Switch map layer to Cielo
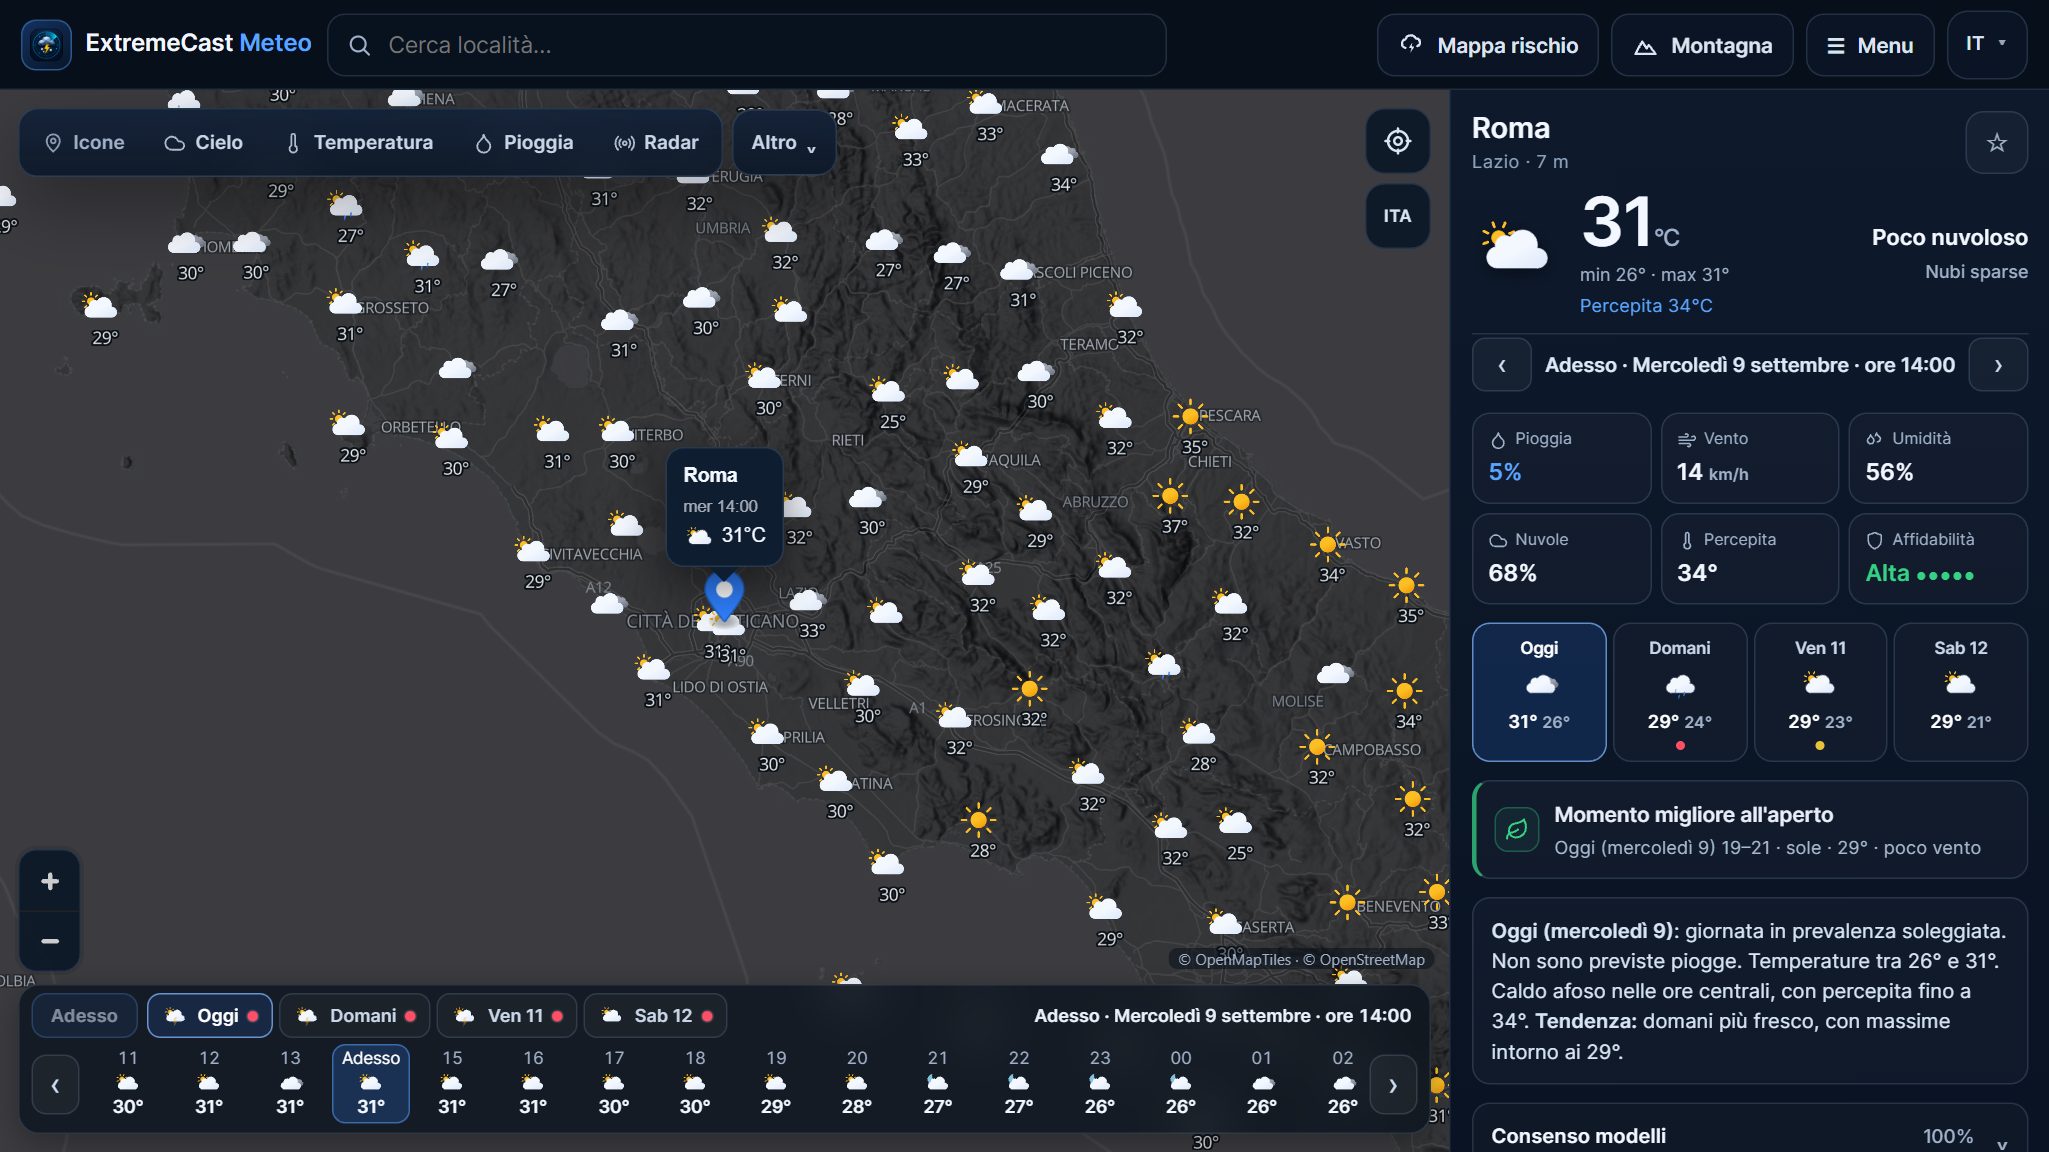The width and height of the screenshot is (2049, 1152). pyautogui.click(x=204, y=143)
